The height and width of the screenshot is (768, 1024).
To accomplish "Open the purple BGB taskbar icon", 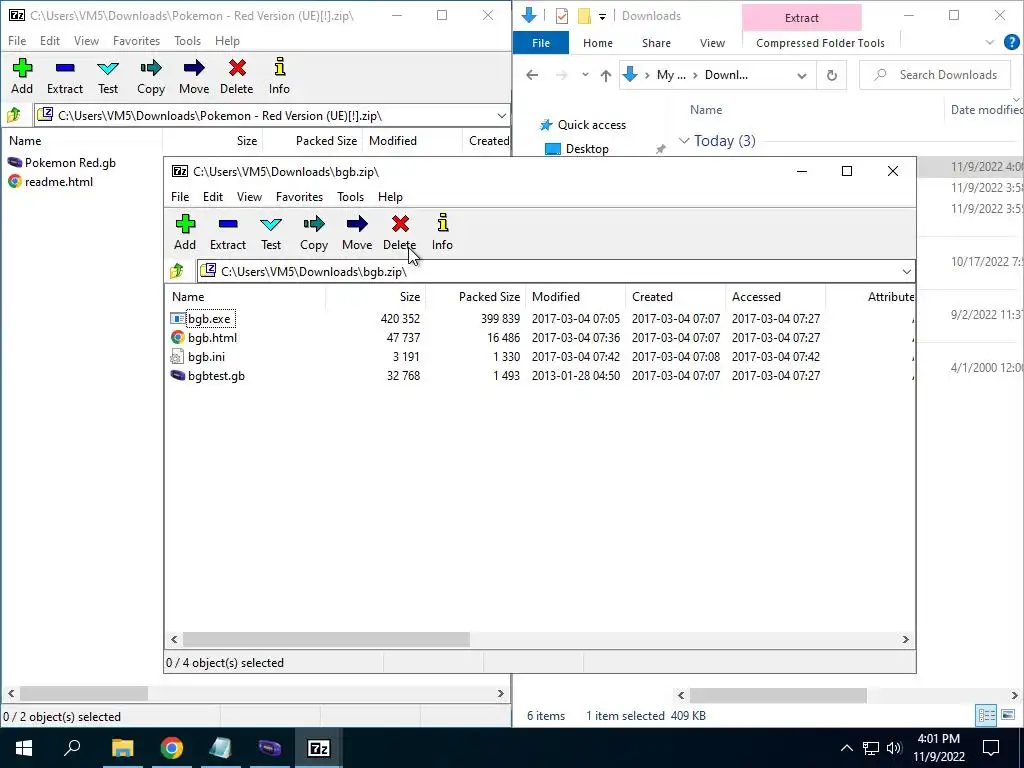I will pos(269,748).
